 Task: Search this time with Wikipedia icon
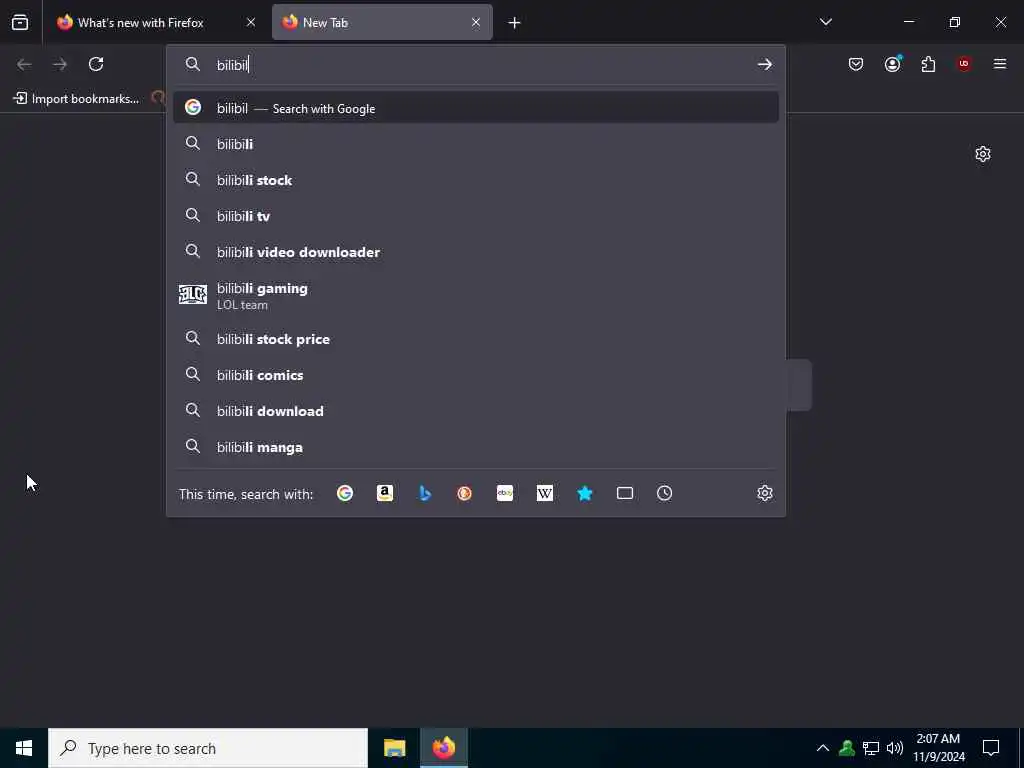[545, 493]
